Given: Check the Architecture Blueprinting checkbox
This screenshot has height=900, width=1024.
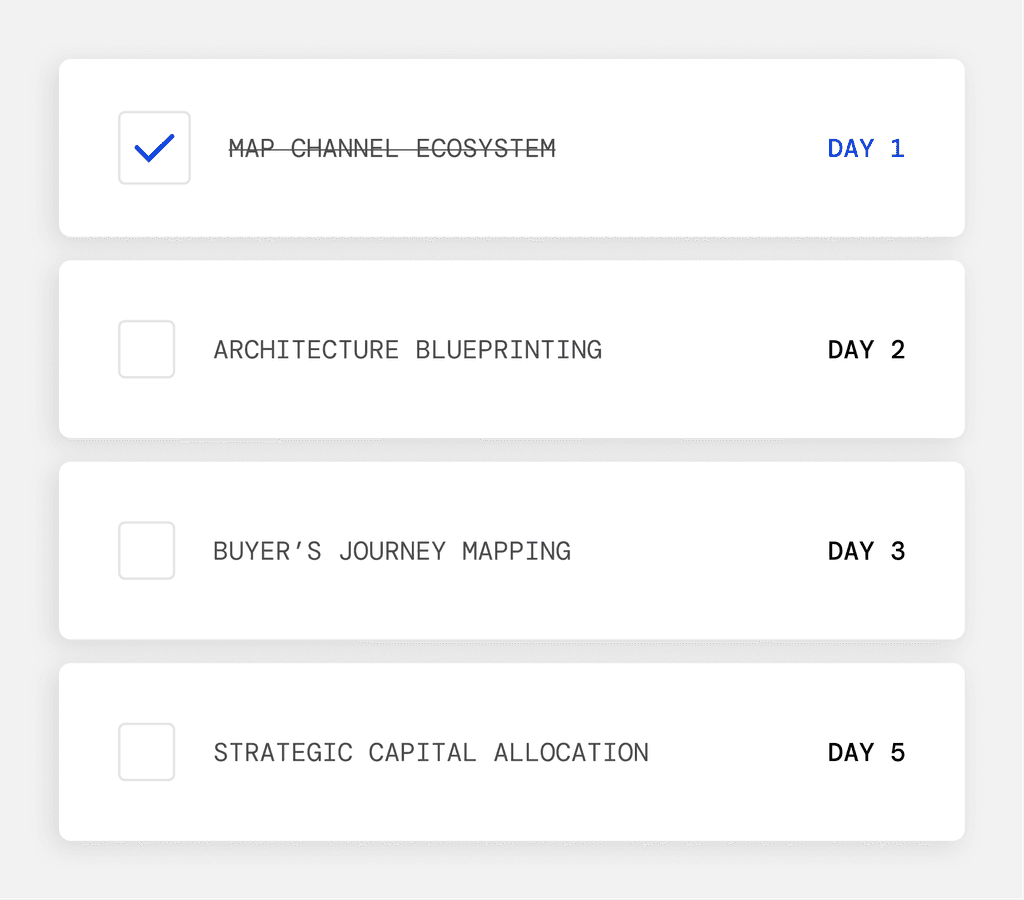Looking at the screenshot, I should click(147, 349).
